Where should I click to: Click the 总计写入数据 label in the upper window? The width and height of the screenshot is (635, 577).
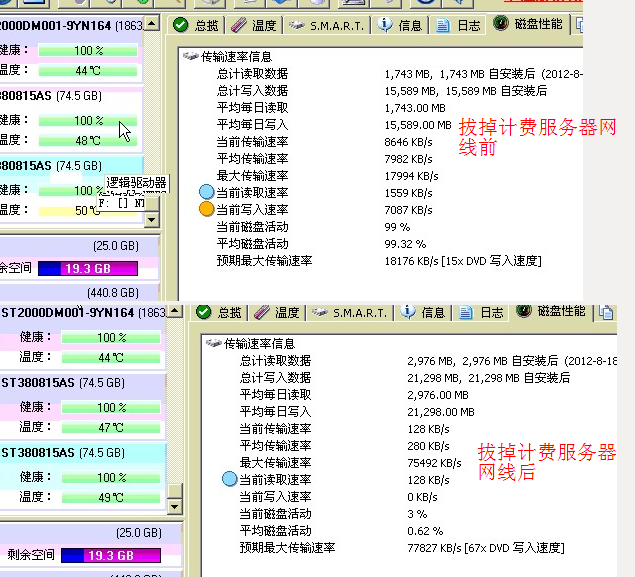coord(252,91)
